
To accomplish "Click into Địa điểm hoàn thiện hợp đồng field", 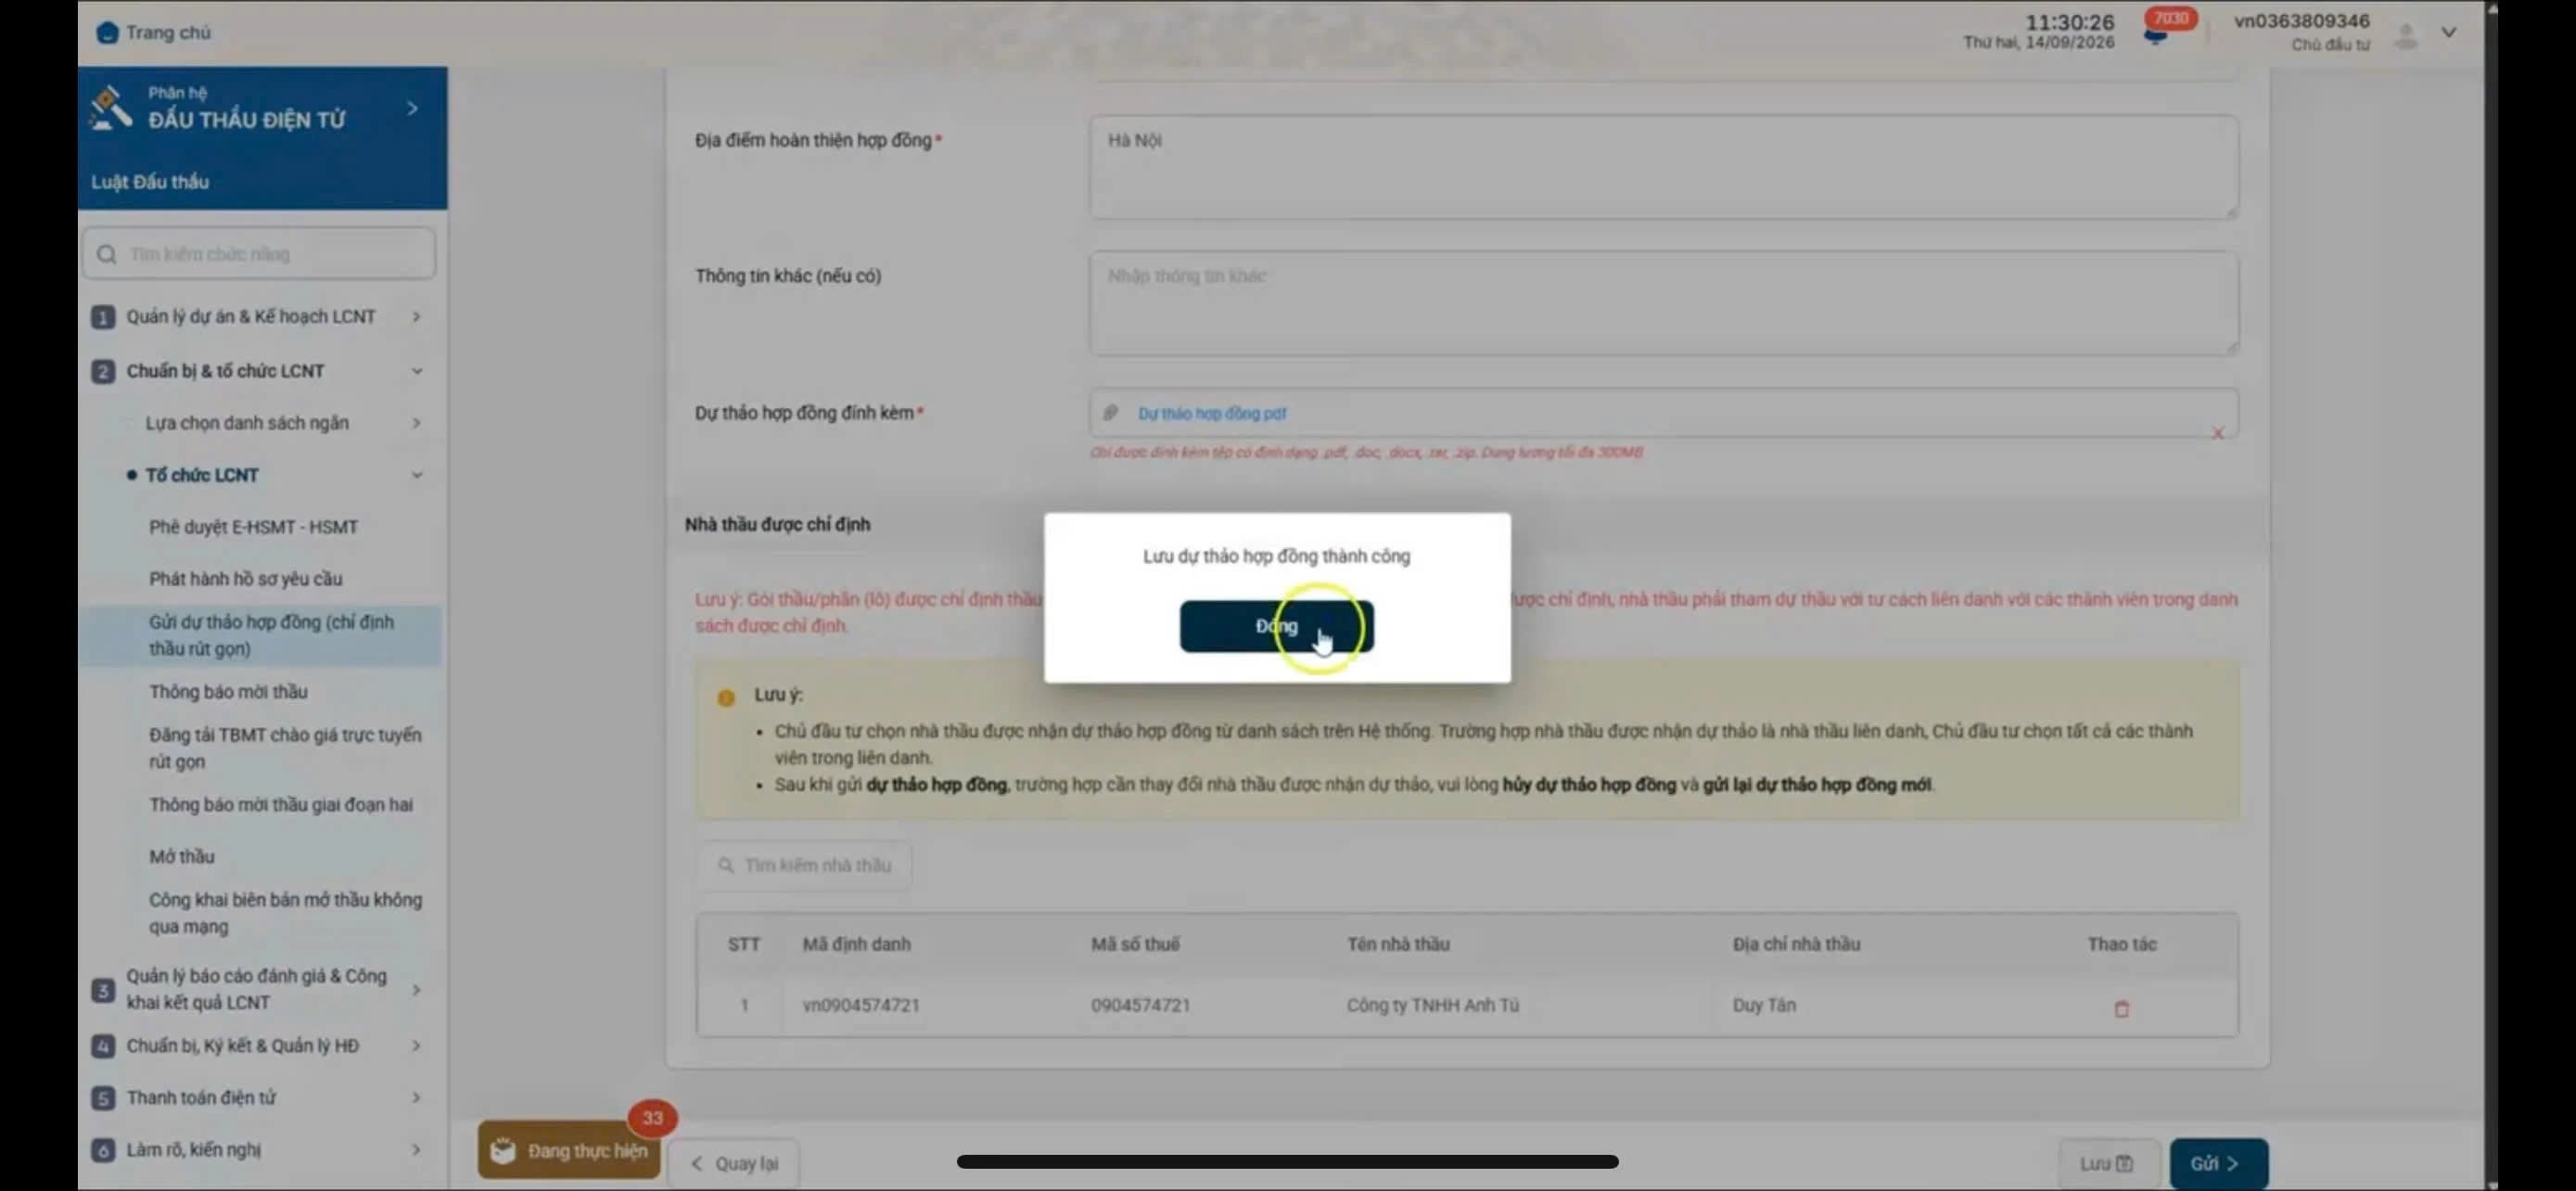I will tap(1663, 167).
